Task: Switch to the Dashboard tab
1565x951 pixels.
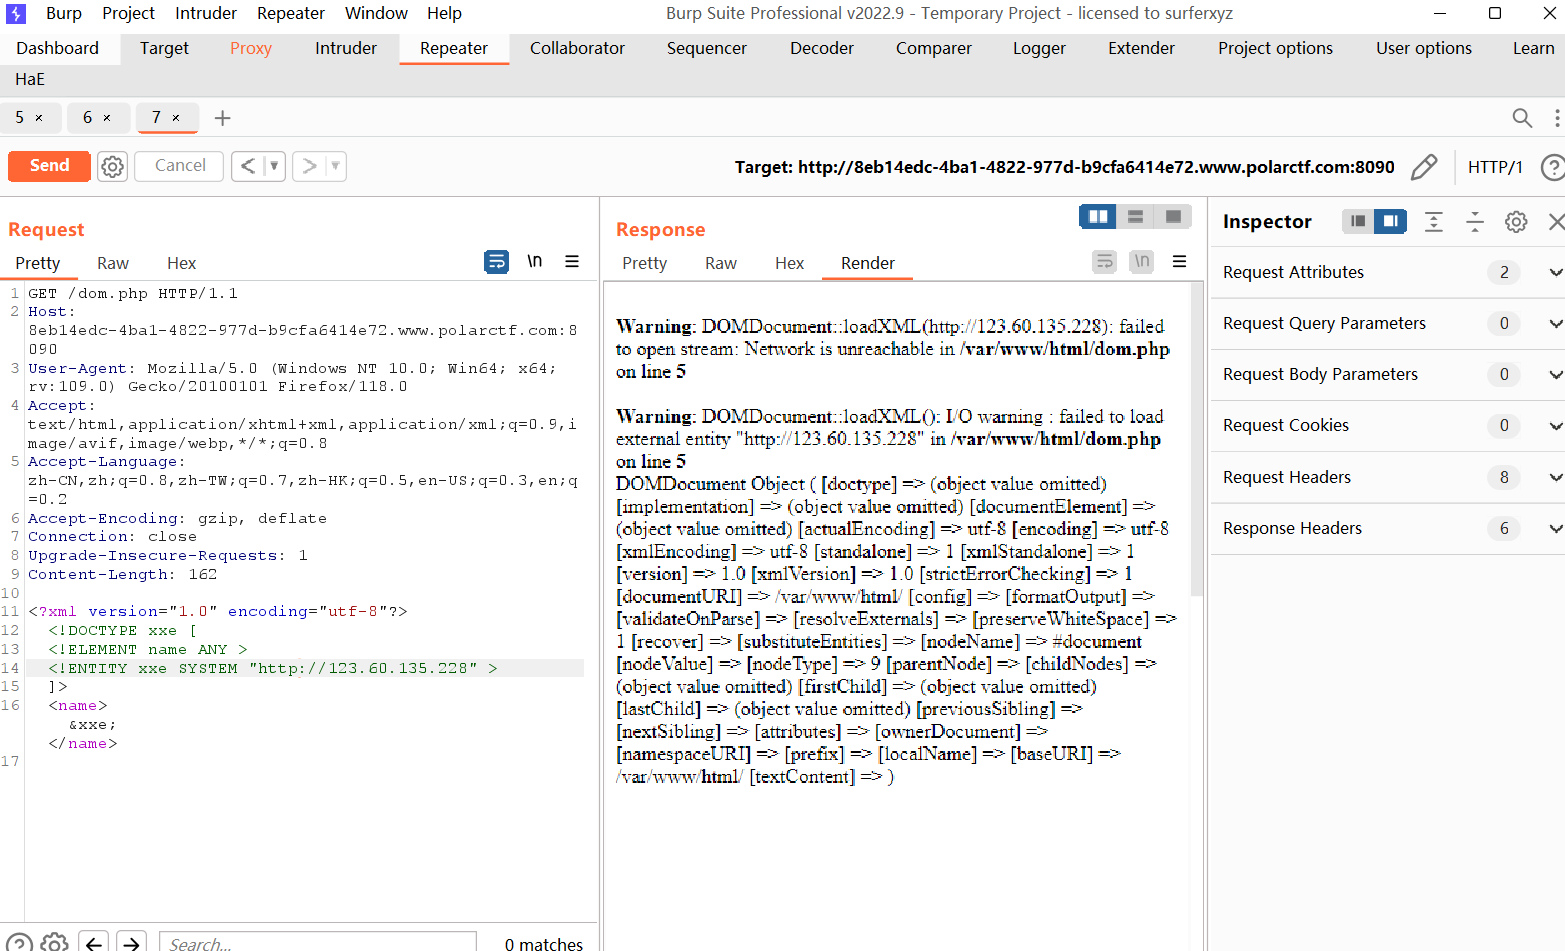Action: pos(58,48)
